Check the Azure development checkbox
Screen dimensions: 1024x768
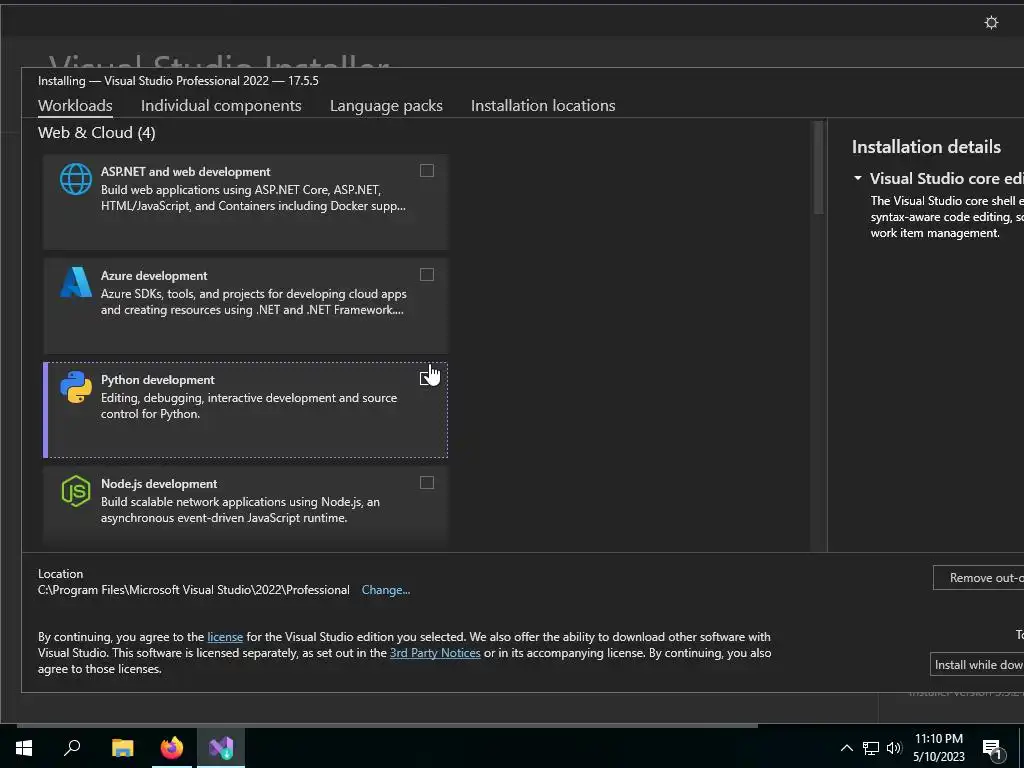click(426, 274)
